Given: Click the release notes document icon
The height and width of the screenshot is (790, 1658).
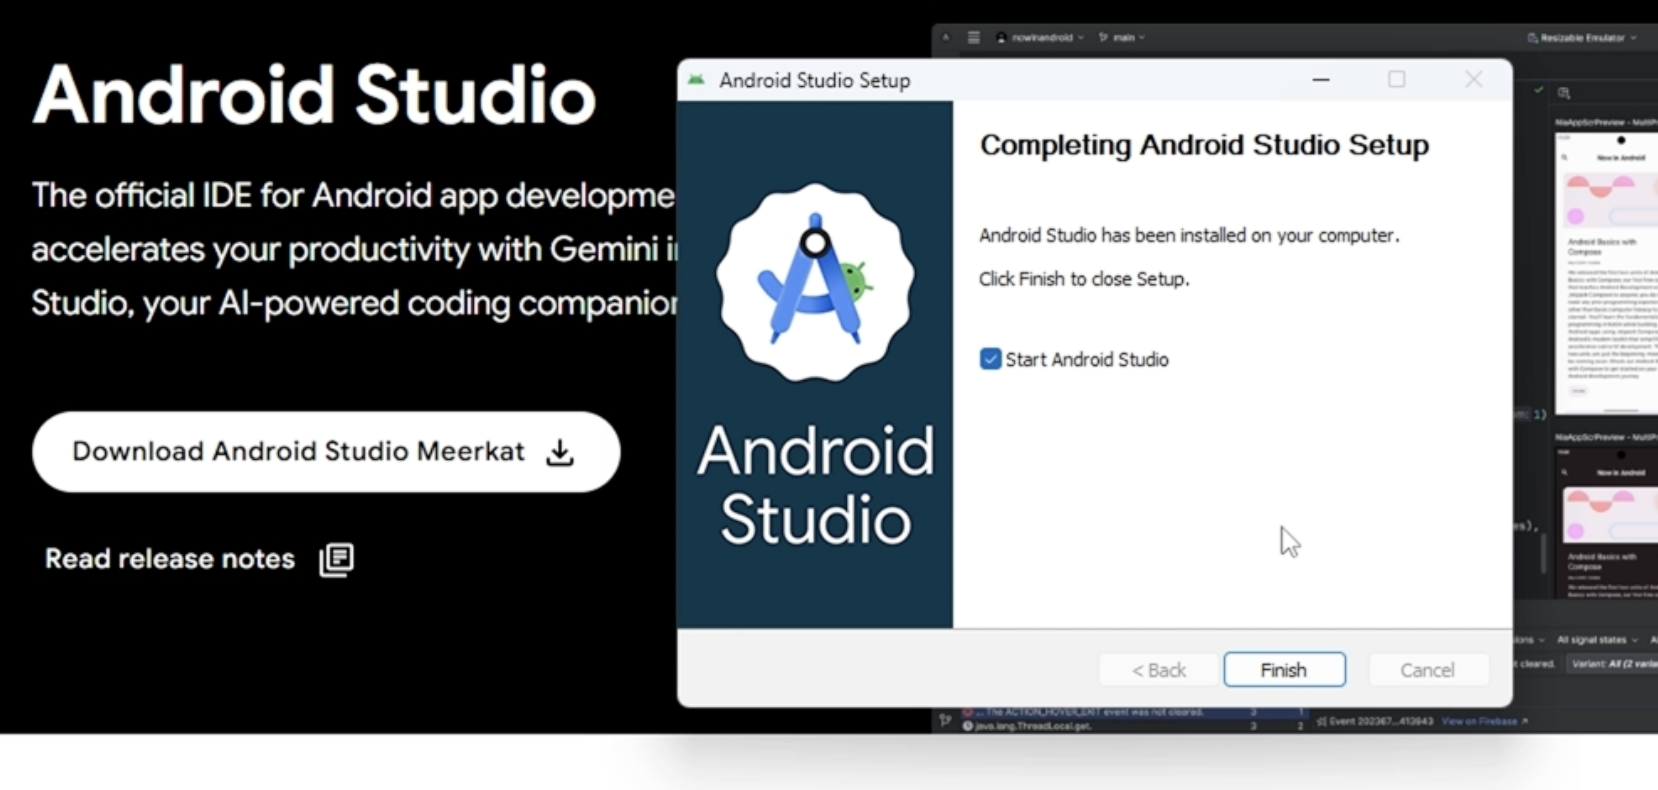Looking at the screenshot, I should point(337,560).
